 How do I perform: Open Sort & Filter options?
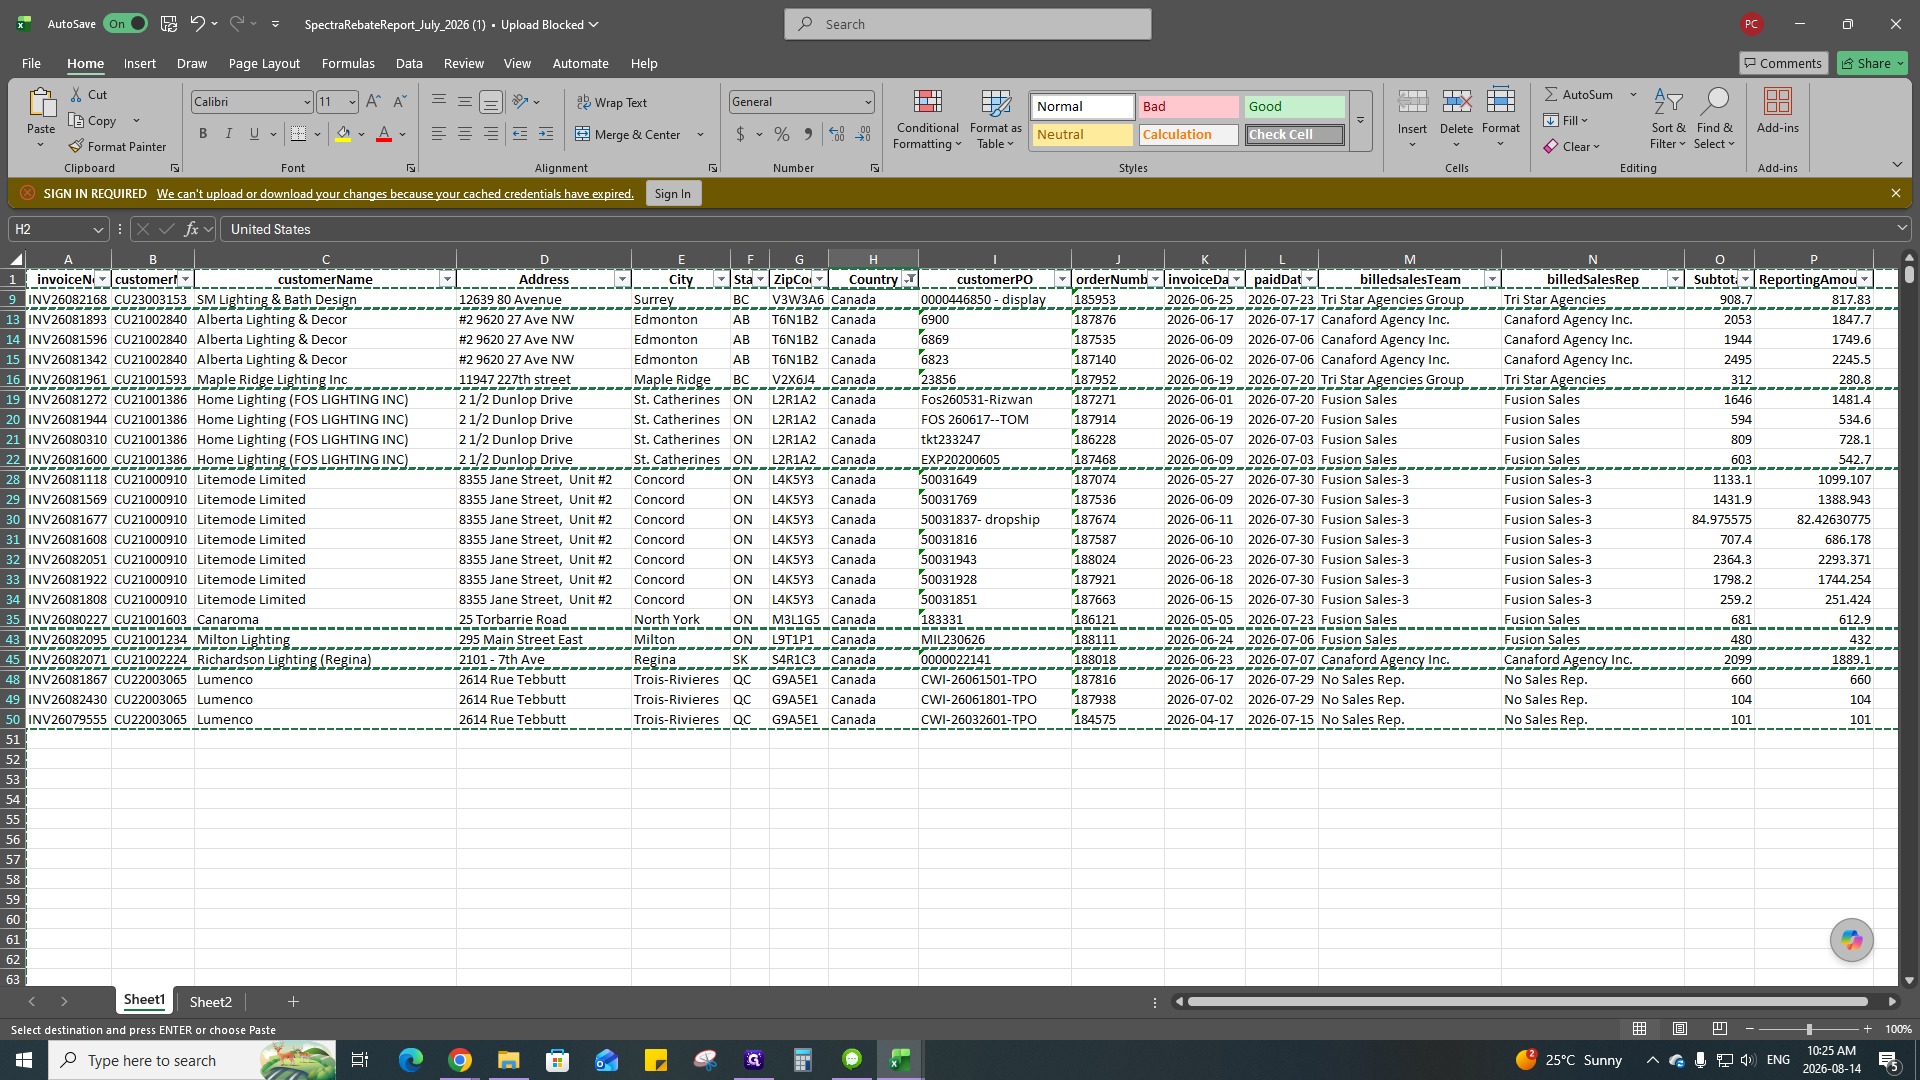tap(1668, 119)
